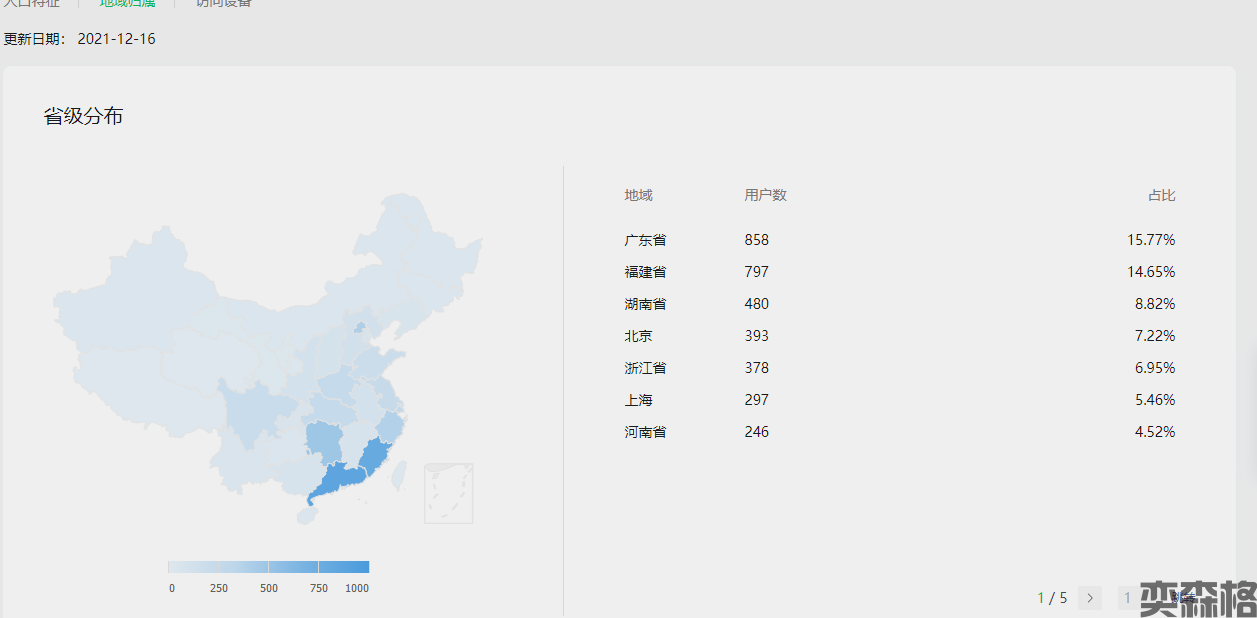The width and height of the screenshot is (1257, 618).
Task: Go to next page of province table
Action: 1090,598
